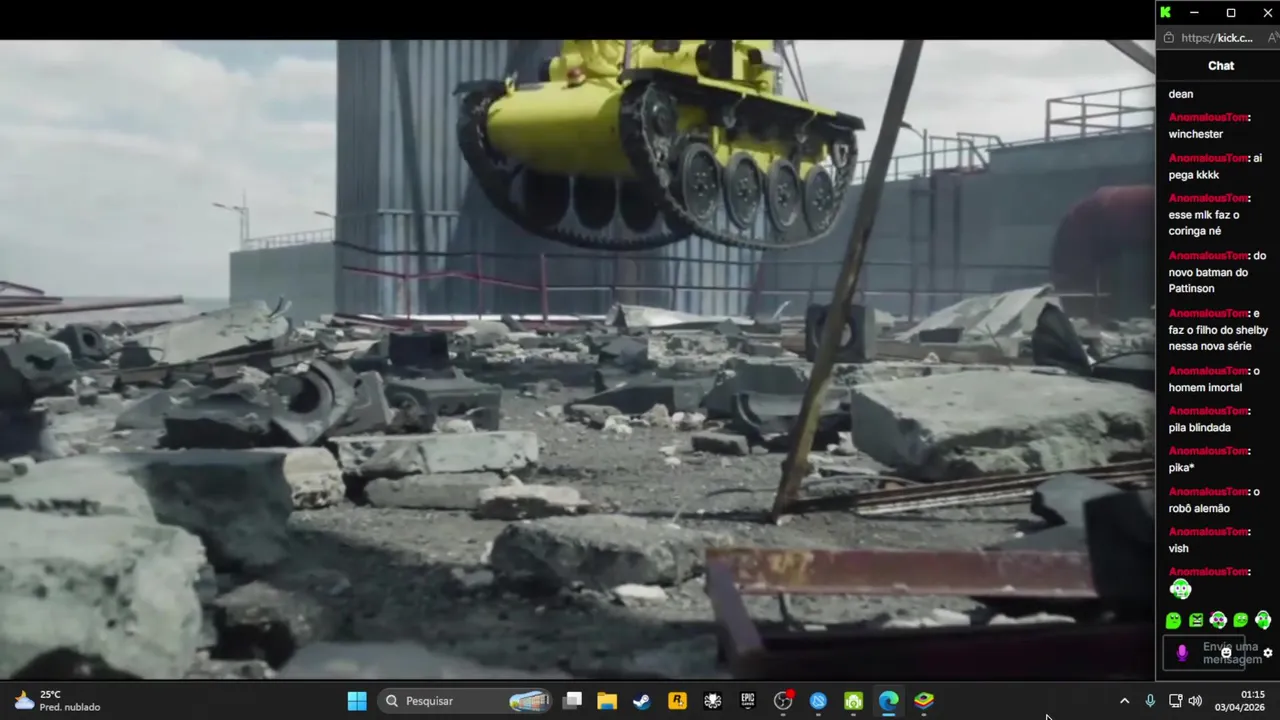
Task: Open BlueStacks from the taskbar
Action: (924, 701)
